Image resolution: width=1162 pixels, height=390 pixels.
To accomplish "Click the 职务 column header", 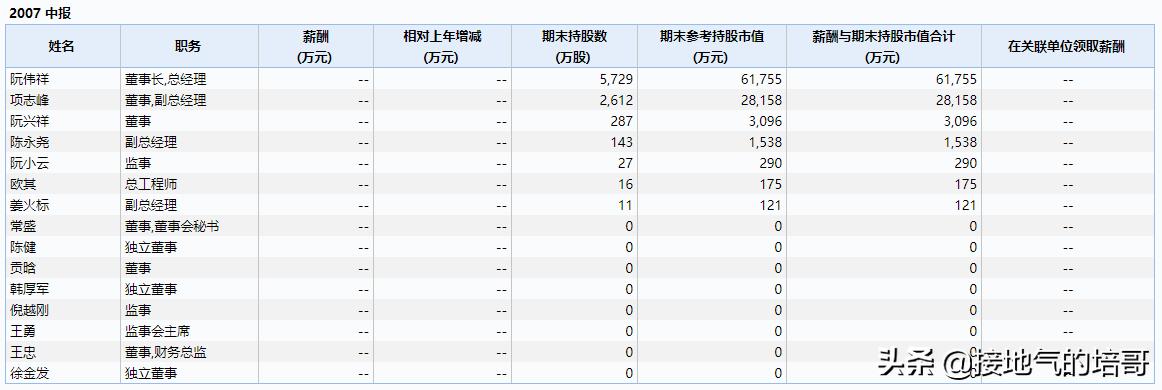I will 189,46.
